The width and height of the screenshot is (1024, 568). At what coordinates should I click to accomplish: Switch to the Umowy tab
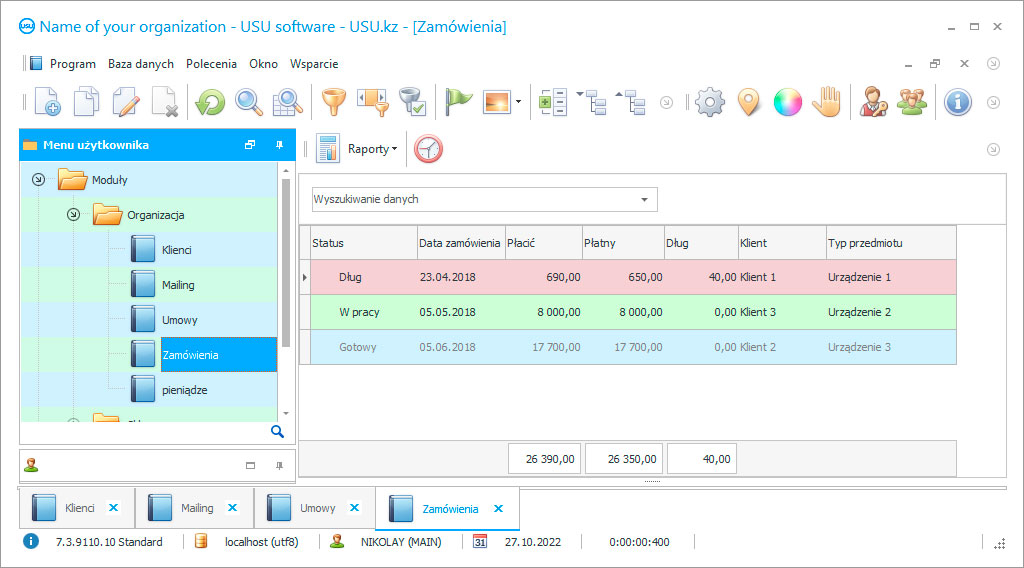[317, 508]
